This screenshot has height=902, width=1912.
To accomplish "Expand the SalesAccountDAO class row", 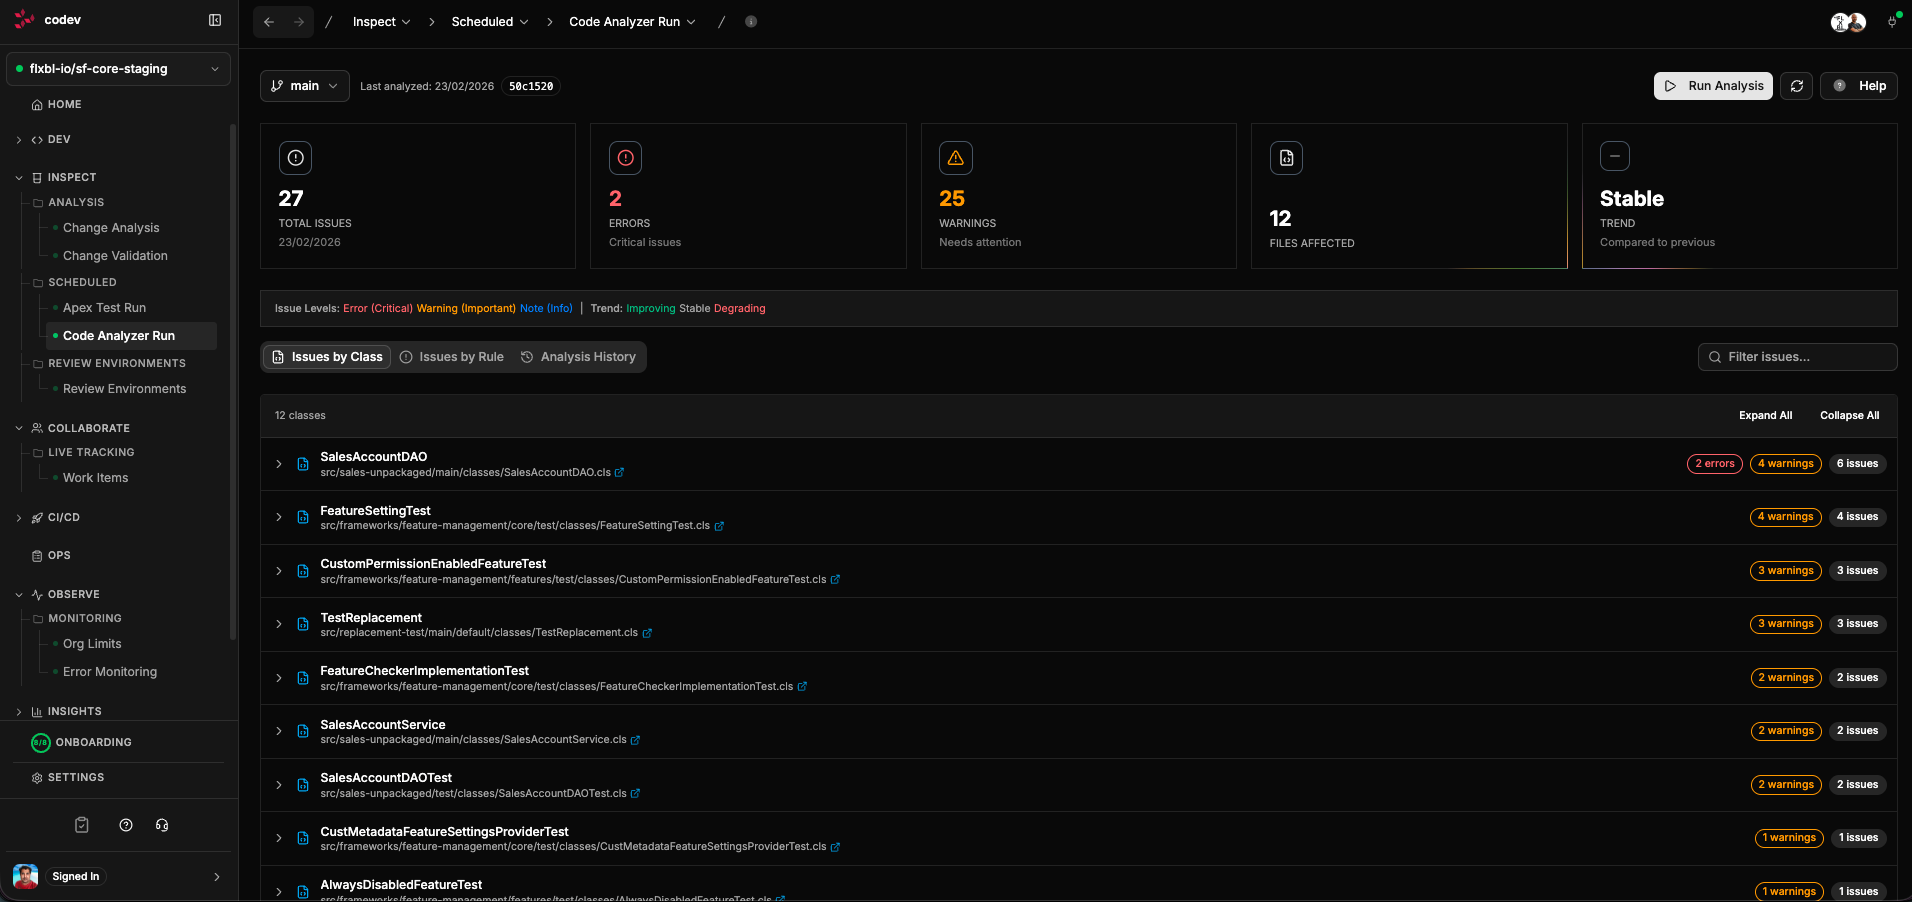I will point(278,464).
